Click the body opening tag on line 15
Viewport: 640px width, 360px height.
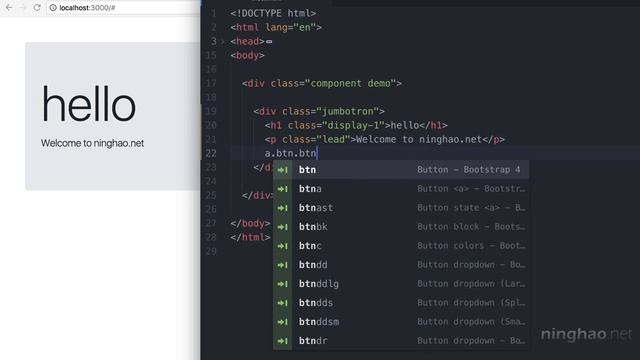(247, 56)
